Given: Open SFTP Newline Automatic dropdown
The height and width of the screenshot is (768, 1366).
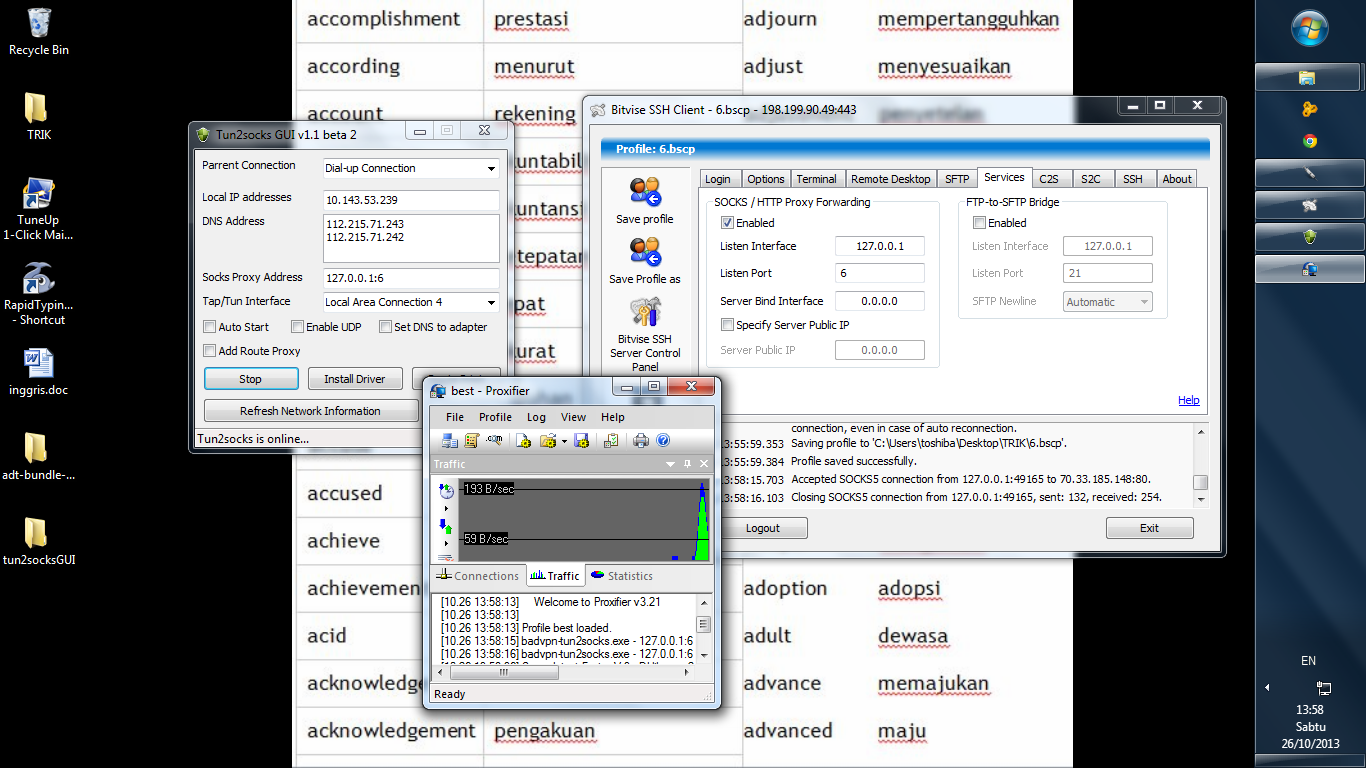Looking at the screenshot, I should click(1143, 302).
